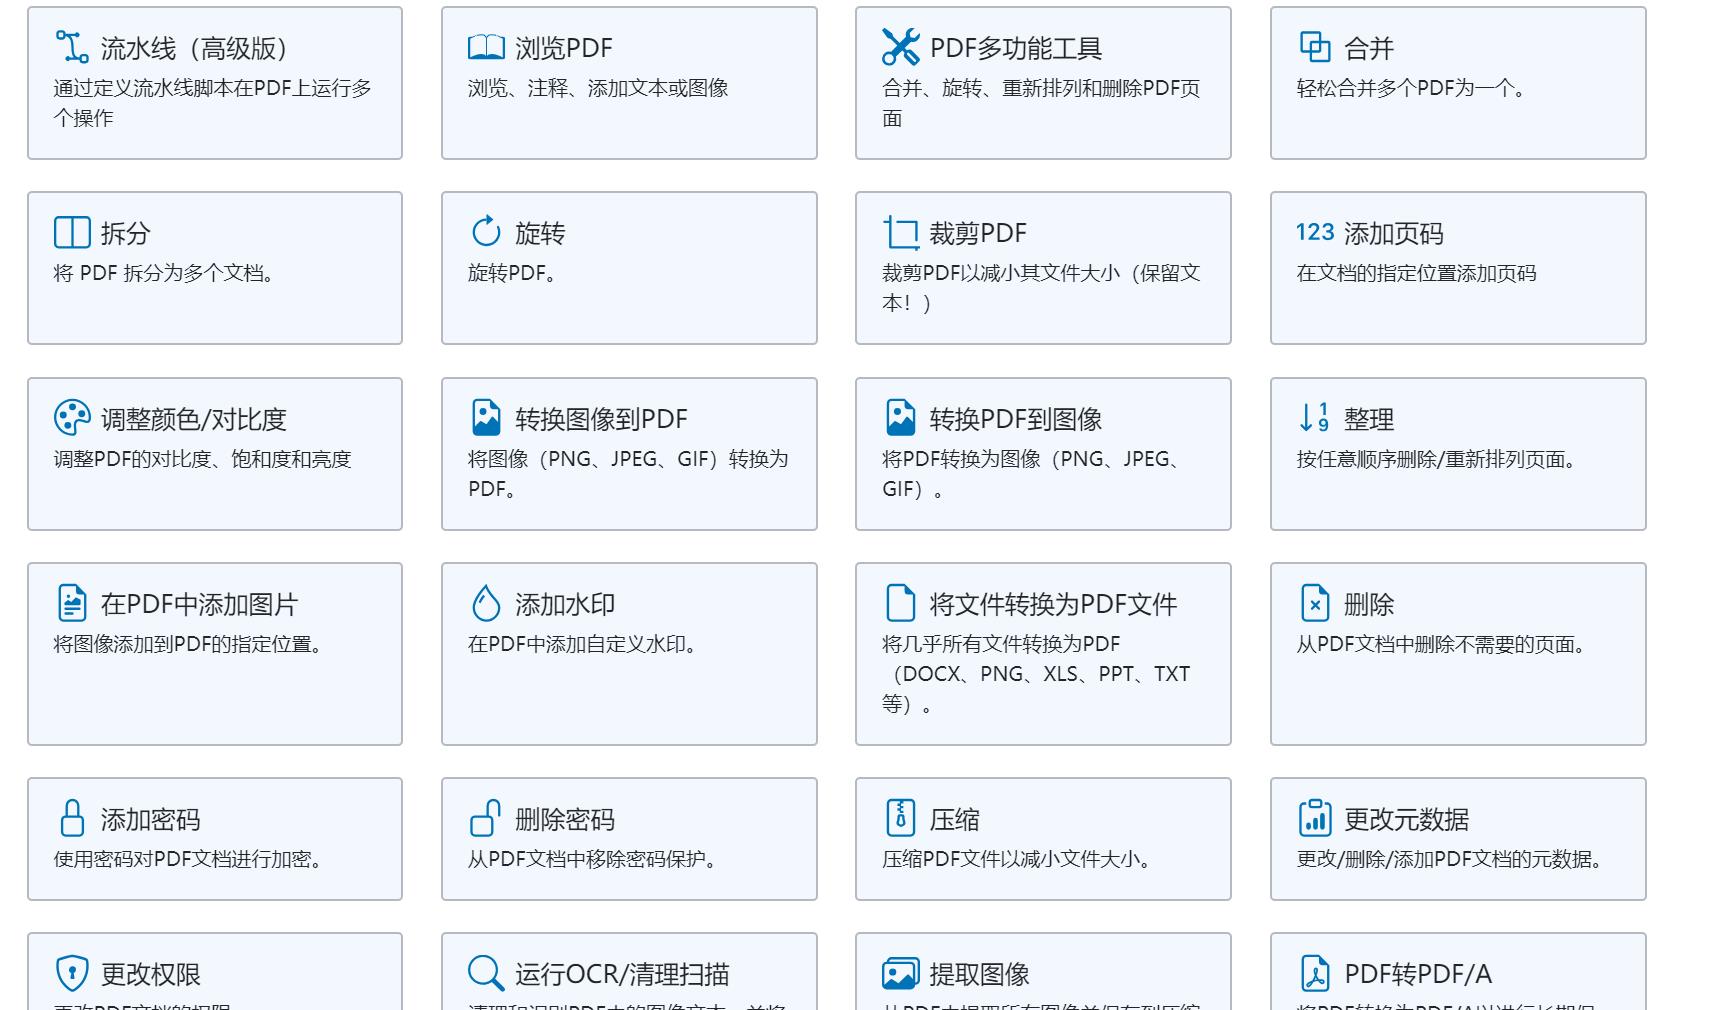Click the open book icon for 浏览PDF

(x=486, y=47)
